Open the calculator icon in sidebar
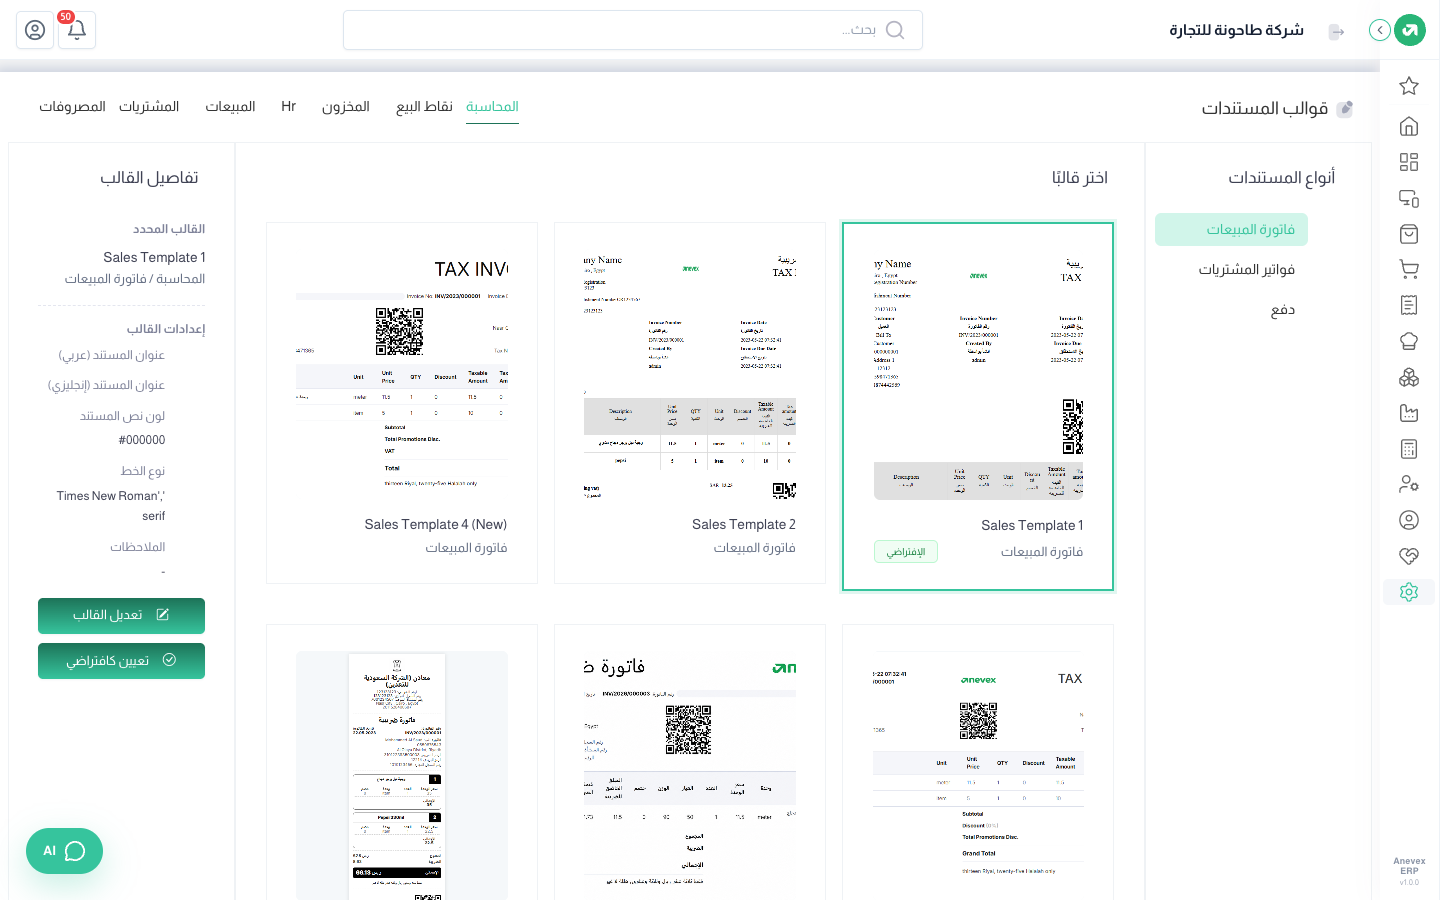The height and width of the screenshot is (900, 1440). click(x=1409, y=449)
